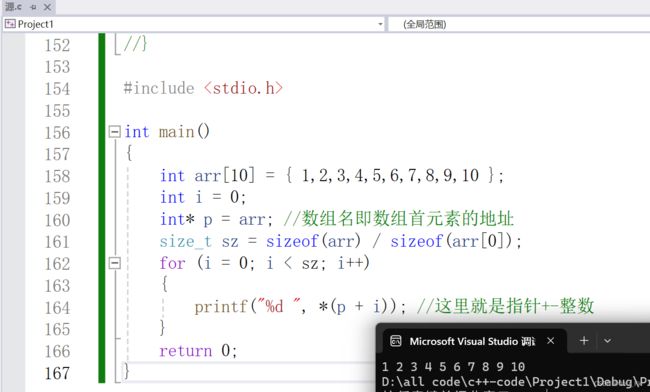The image size is (650, 392).
Task: Click the arr[10] array initialization line
Action: click(x=332, y=176)
